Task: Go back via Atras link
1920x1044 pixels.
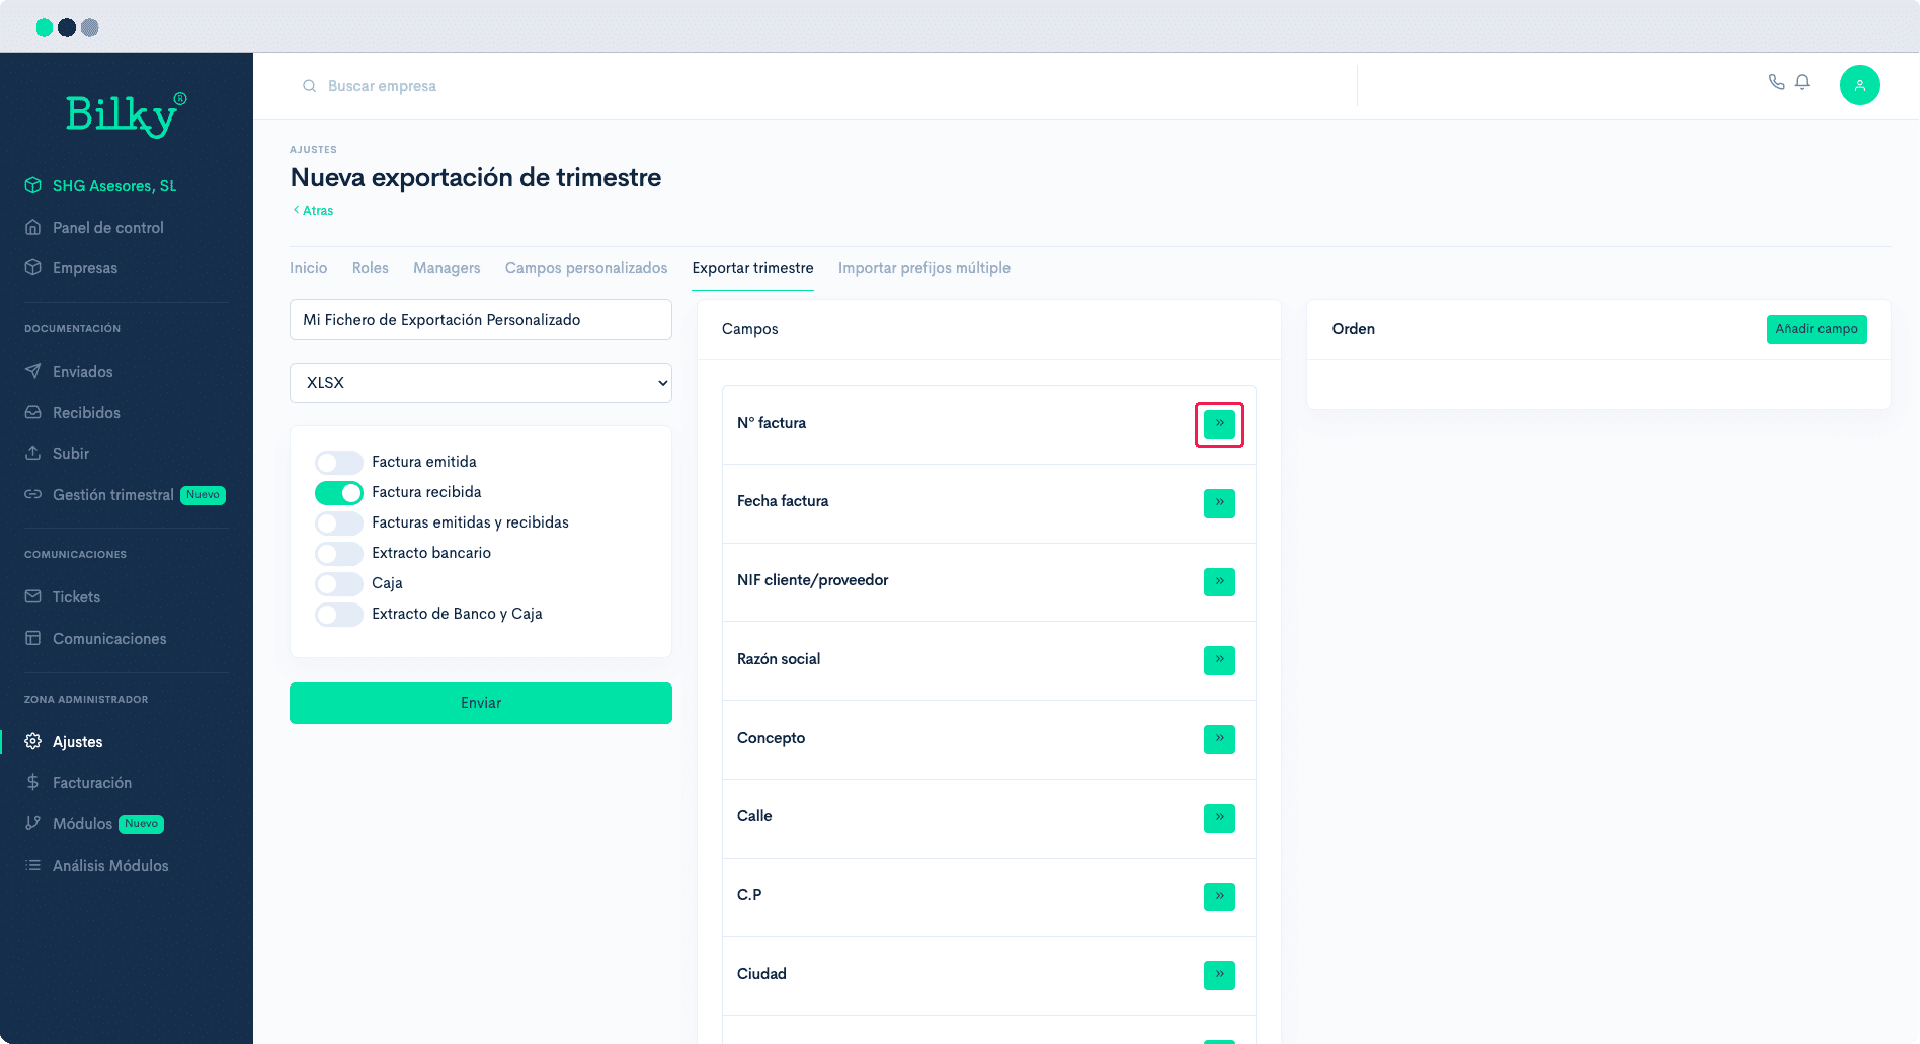Action: click(313, 210)
